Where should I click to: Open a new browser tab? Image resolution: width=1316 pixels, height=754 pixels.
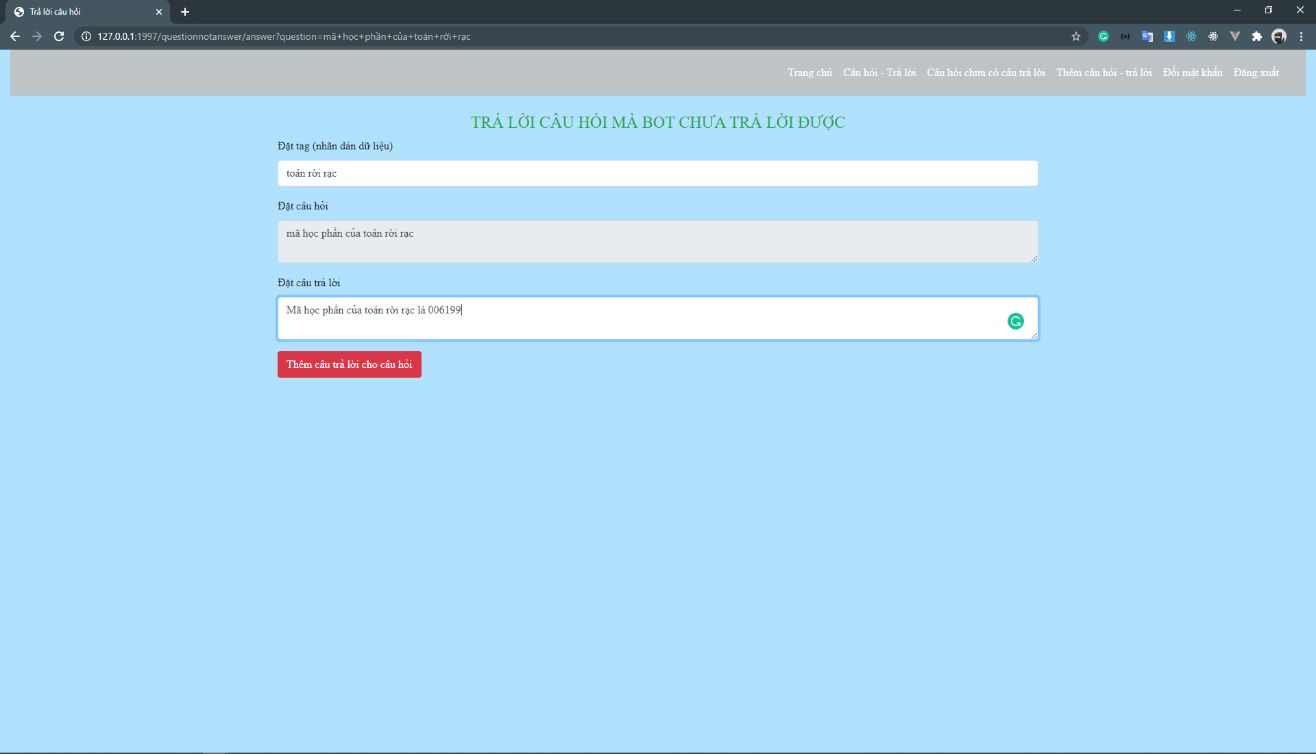(x=185, y=12)
